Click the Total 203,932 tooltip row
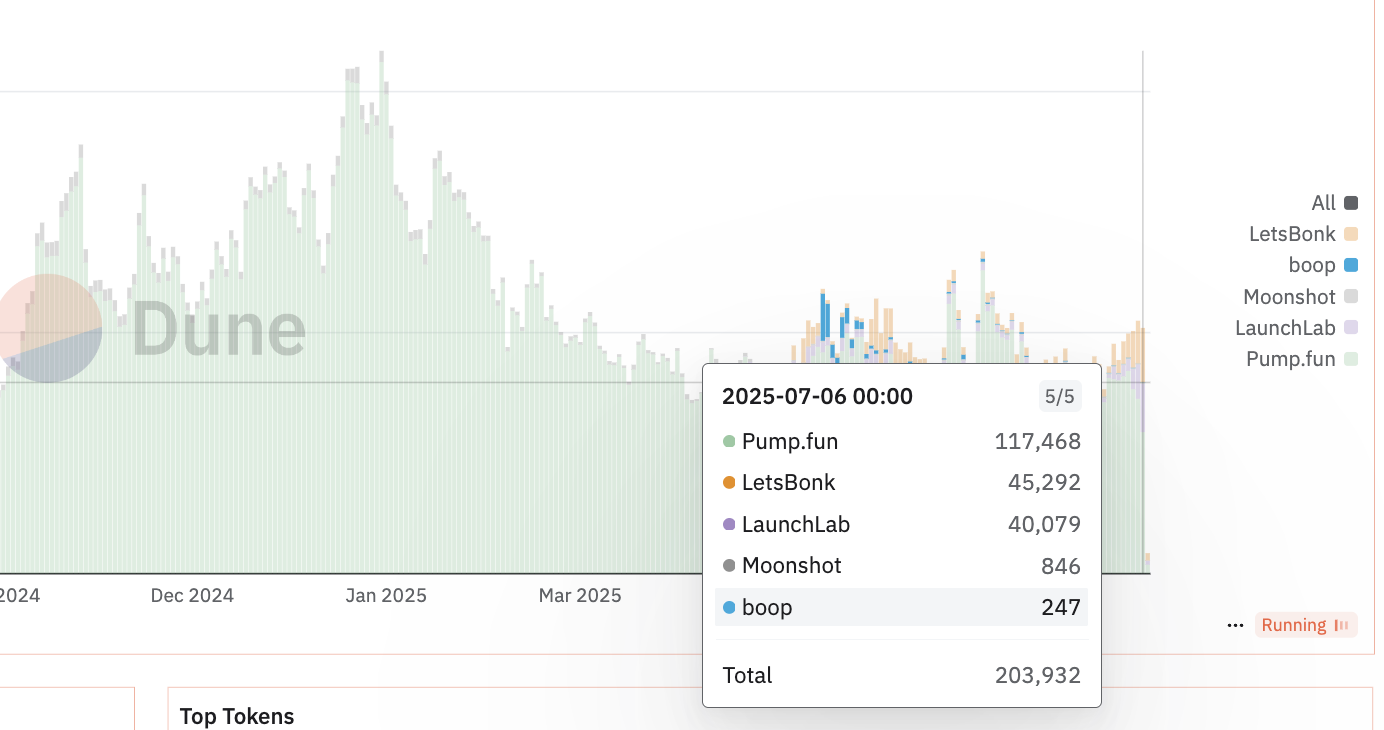The height and width of the screenshot is (730, 1384). click(901, 675)
